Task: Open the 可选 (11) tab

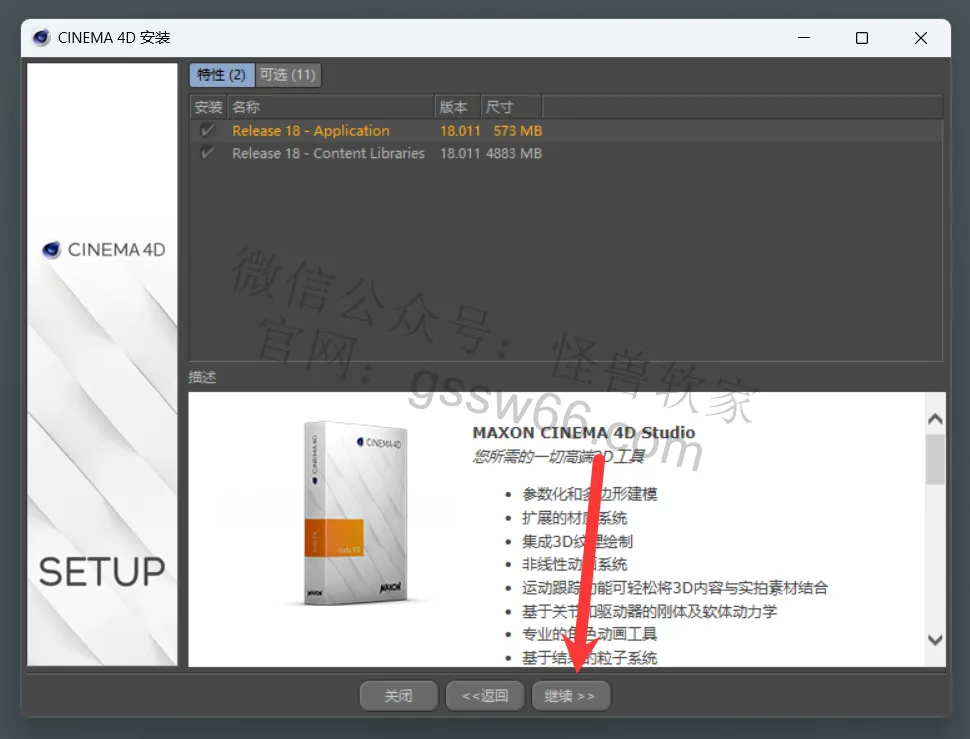Action: (x=288, y=75)
